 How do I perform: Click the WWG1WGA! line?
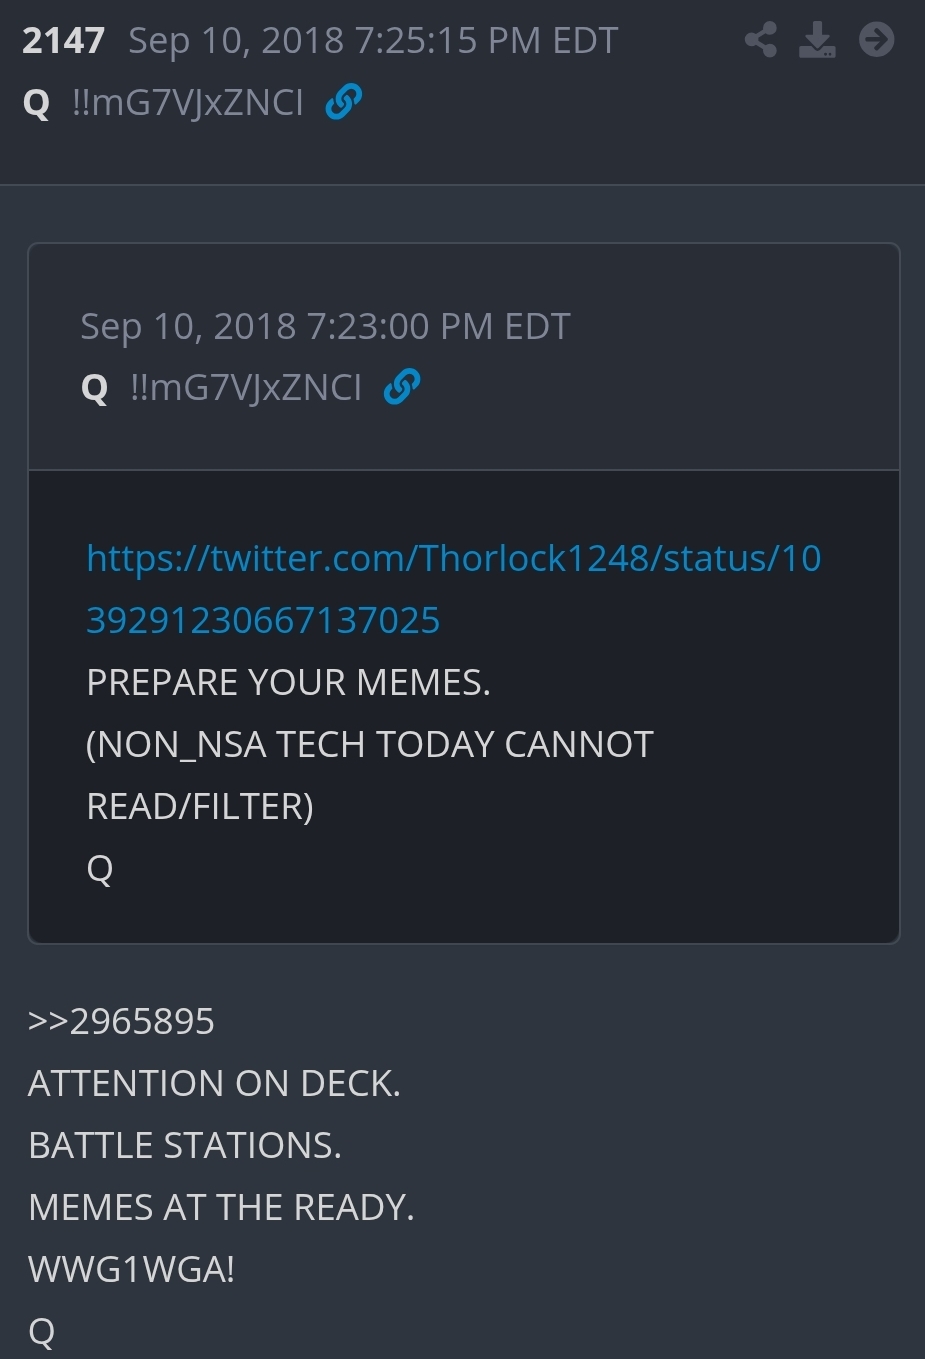[x=132, y=1269]
